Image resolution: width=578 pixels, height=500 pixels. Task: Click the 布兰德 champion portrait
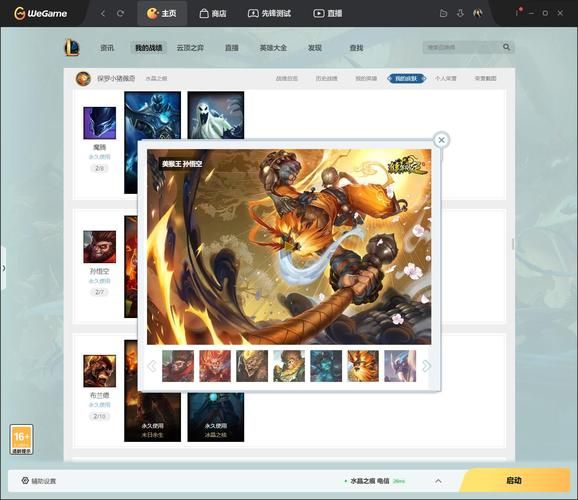click(x=100, y=371)
